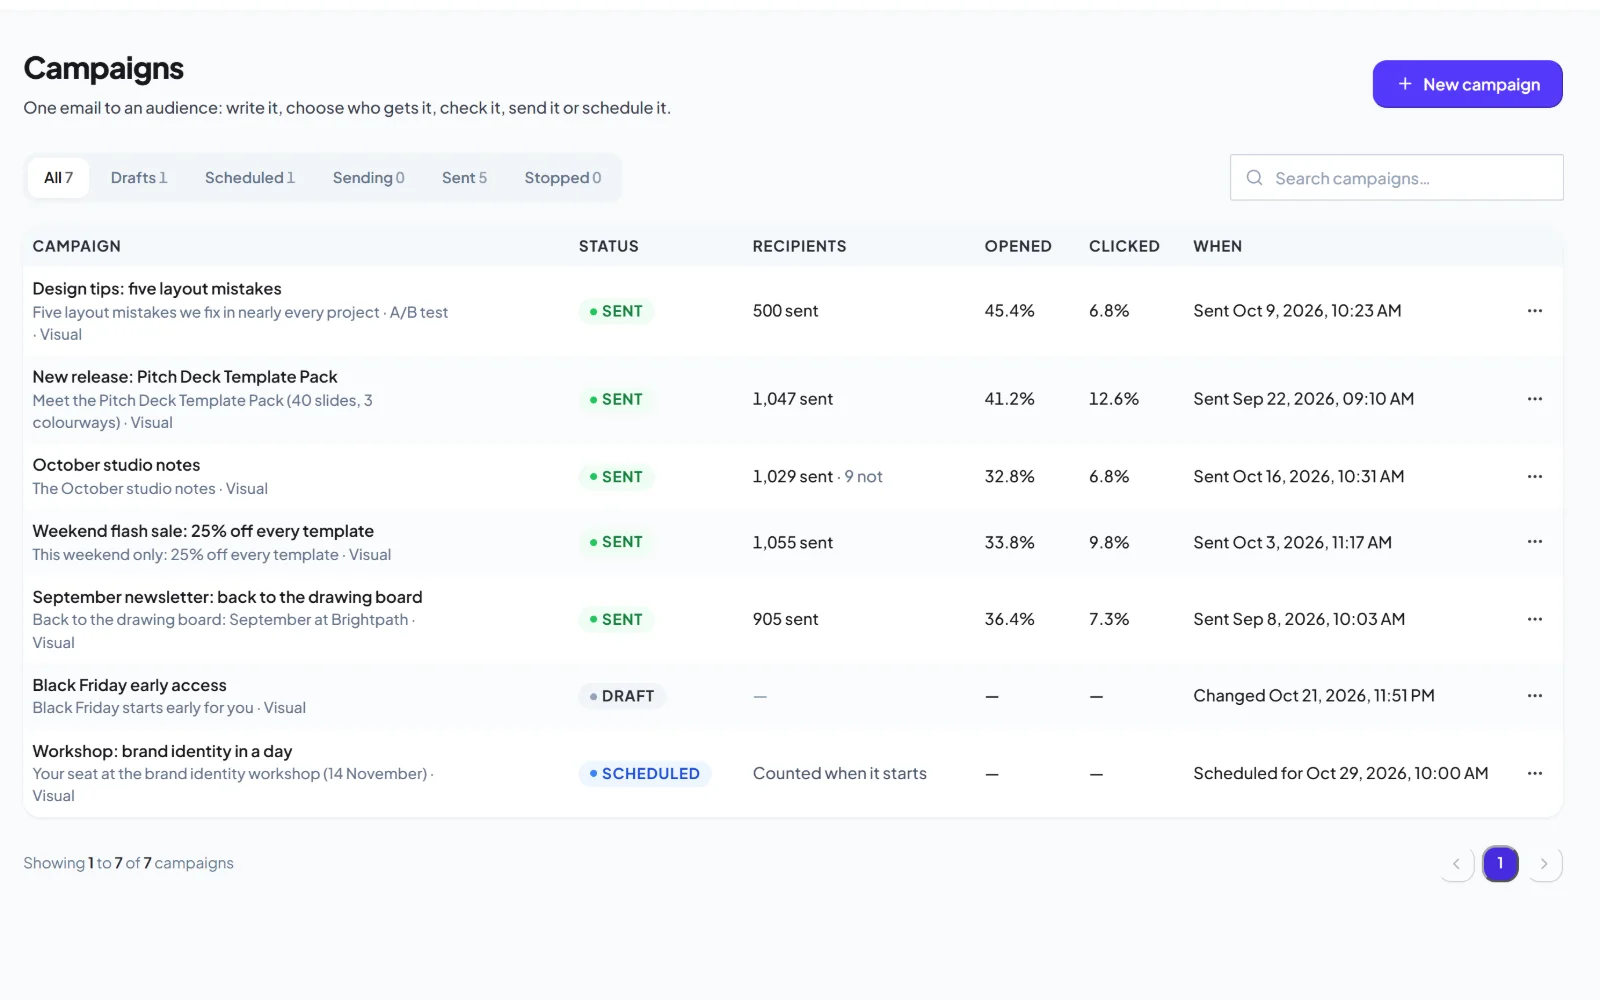
Task: Click the CAMPAIGN column header
Action: (x=76, y=246)
